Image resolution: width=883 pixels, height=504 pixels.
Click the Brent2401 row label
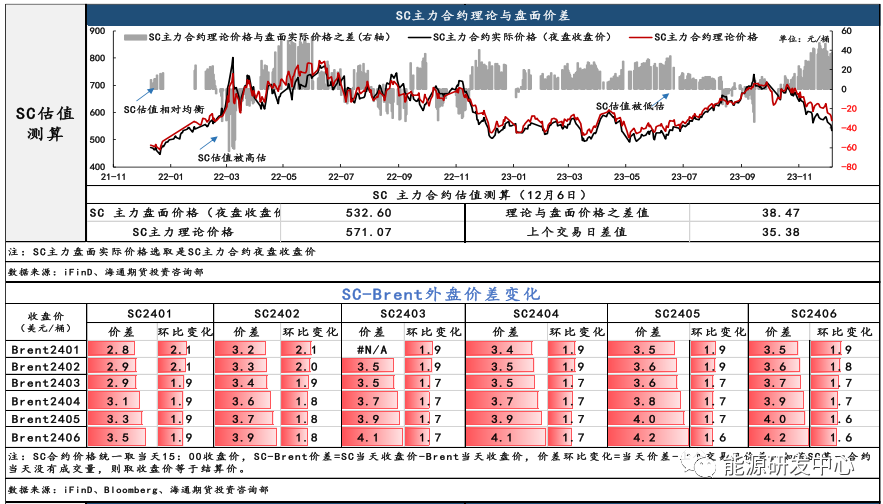46,350
